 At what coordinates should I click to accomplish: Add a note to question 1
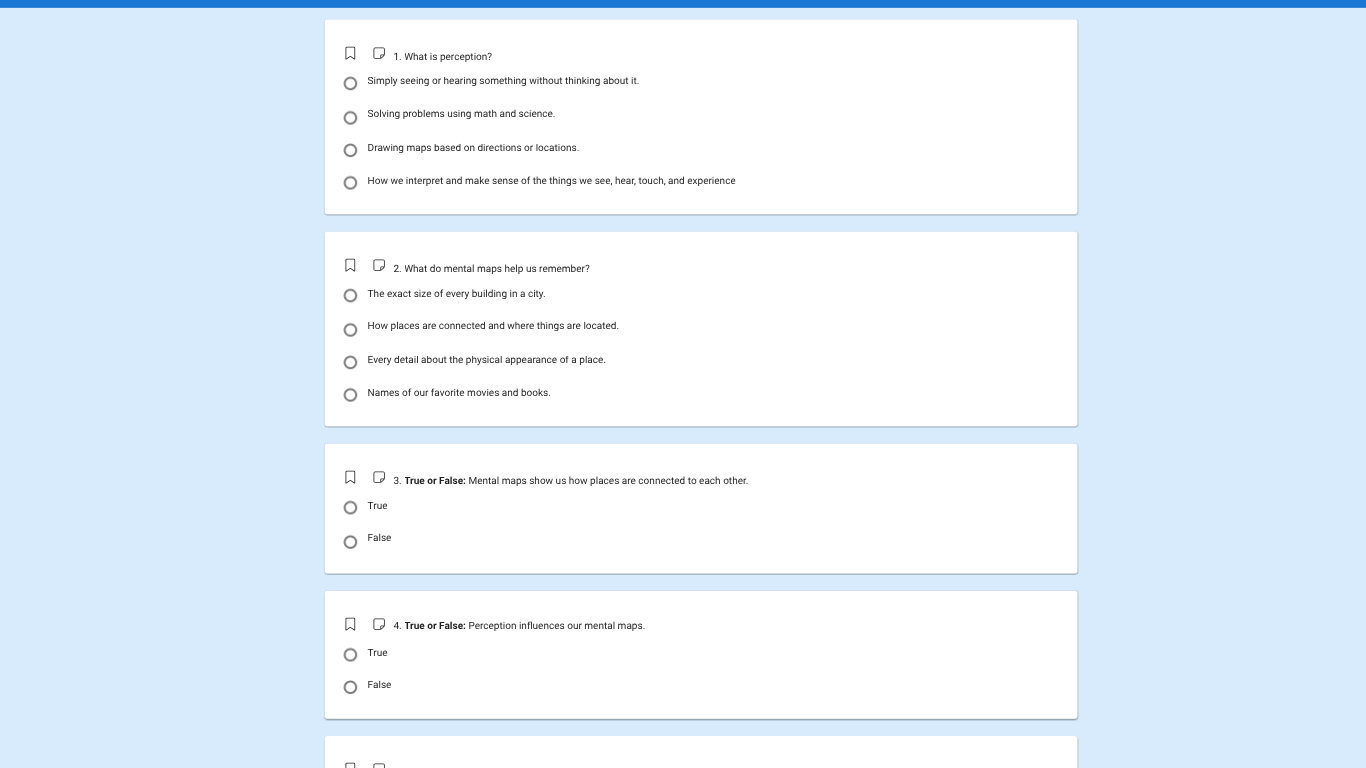coord(379,53)
